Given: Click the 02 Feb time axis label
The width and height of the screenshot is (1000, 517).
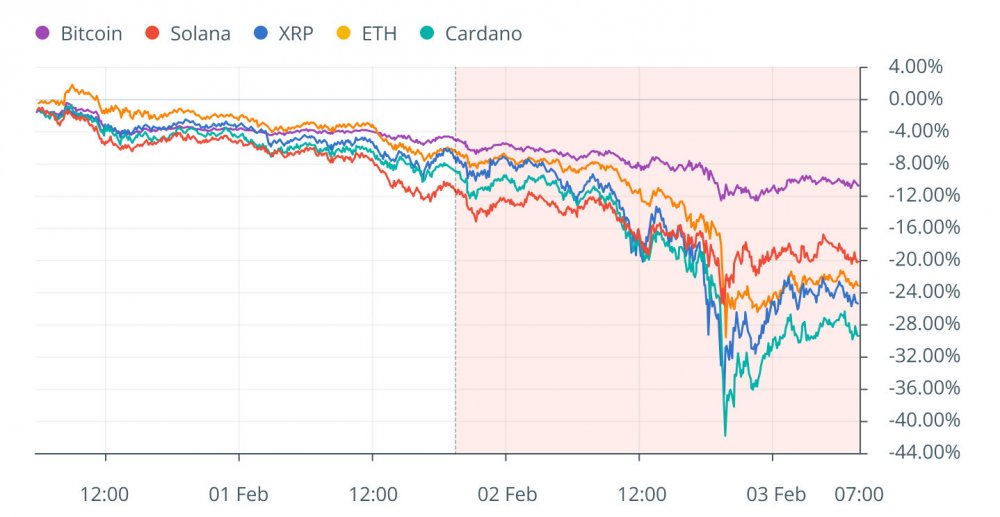Looking at the screenshot, I should point(506,493).
